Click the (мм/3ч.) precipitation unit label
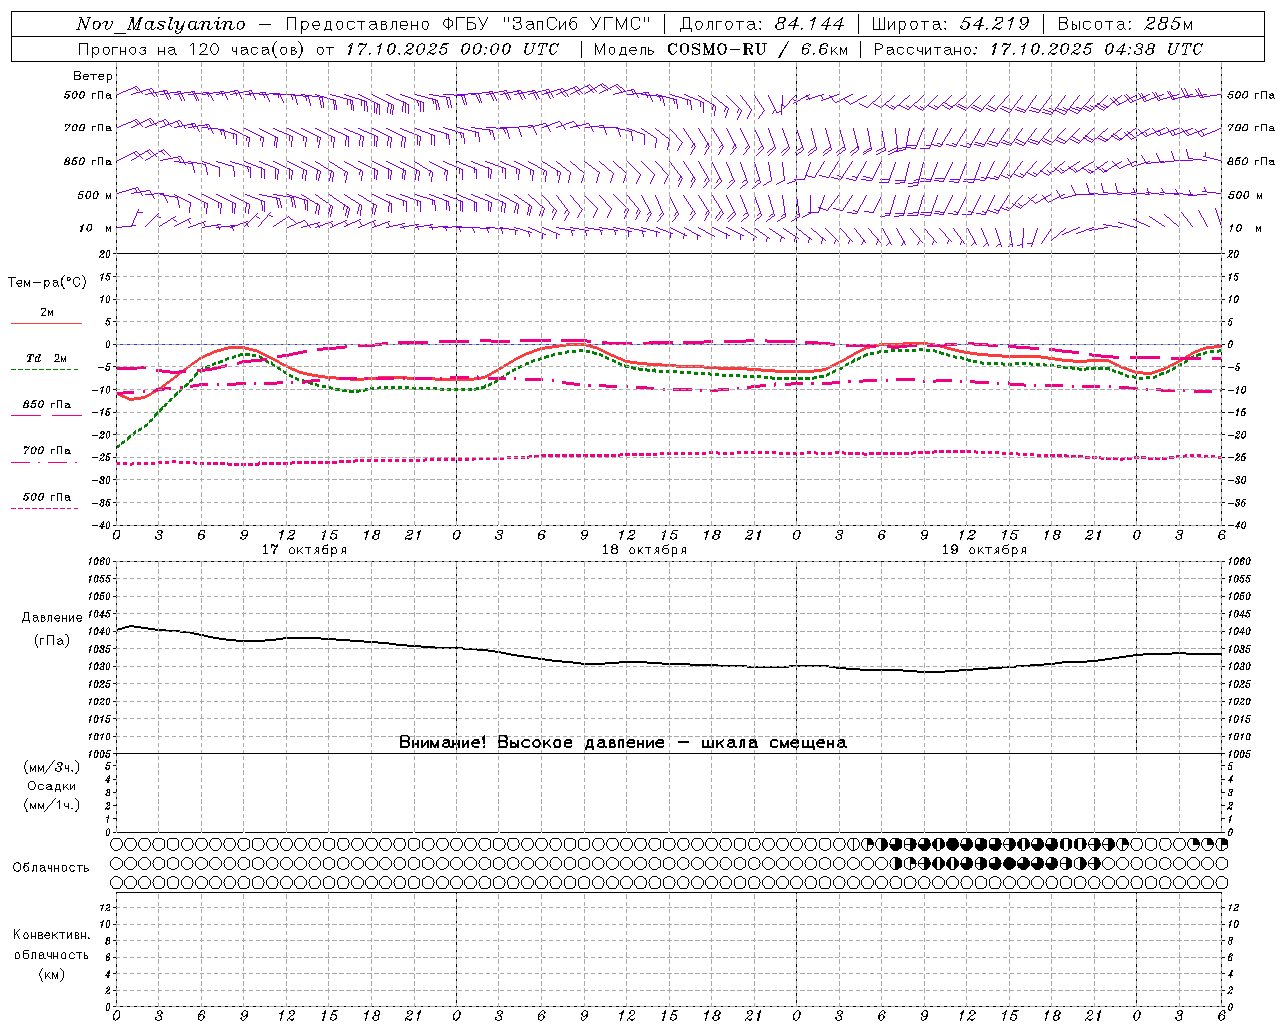 point(52,767)
